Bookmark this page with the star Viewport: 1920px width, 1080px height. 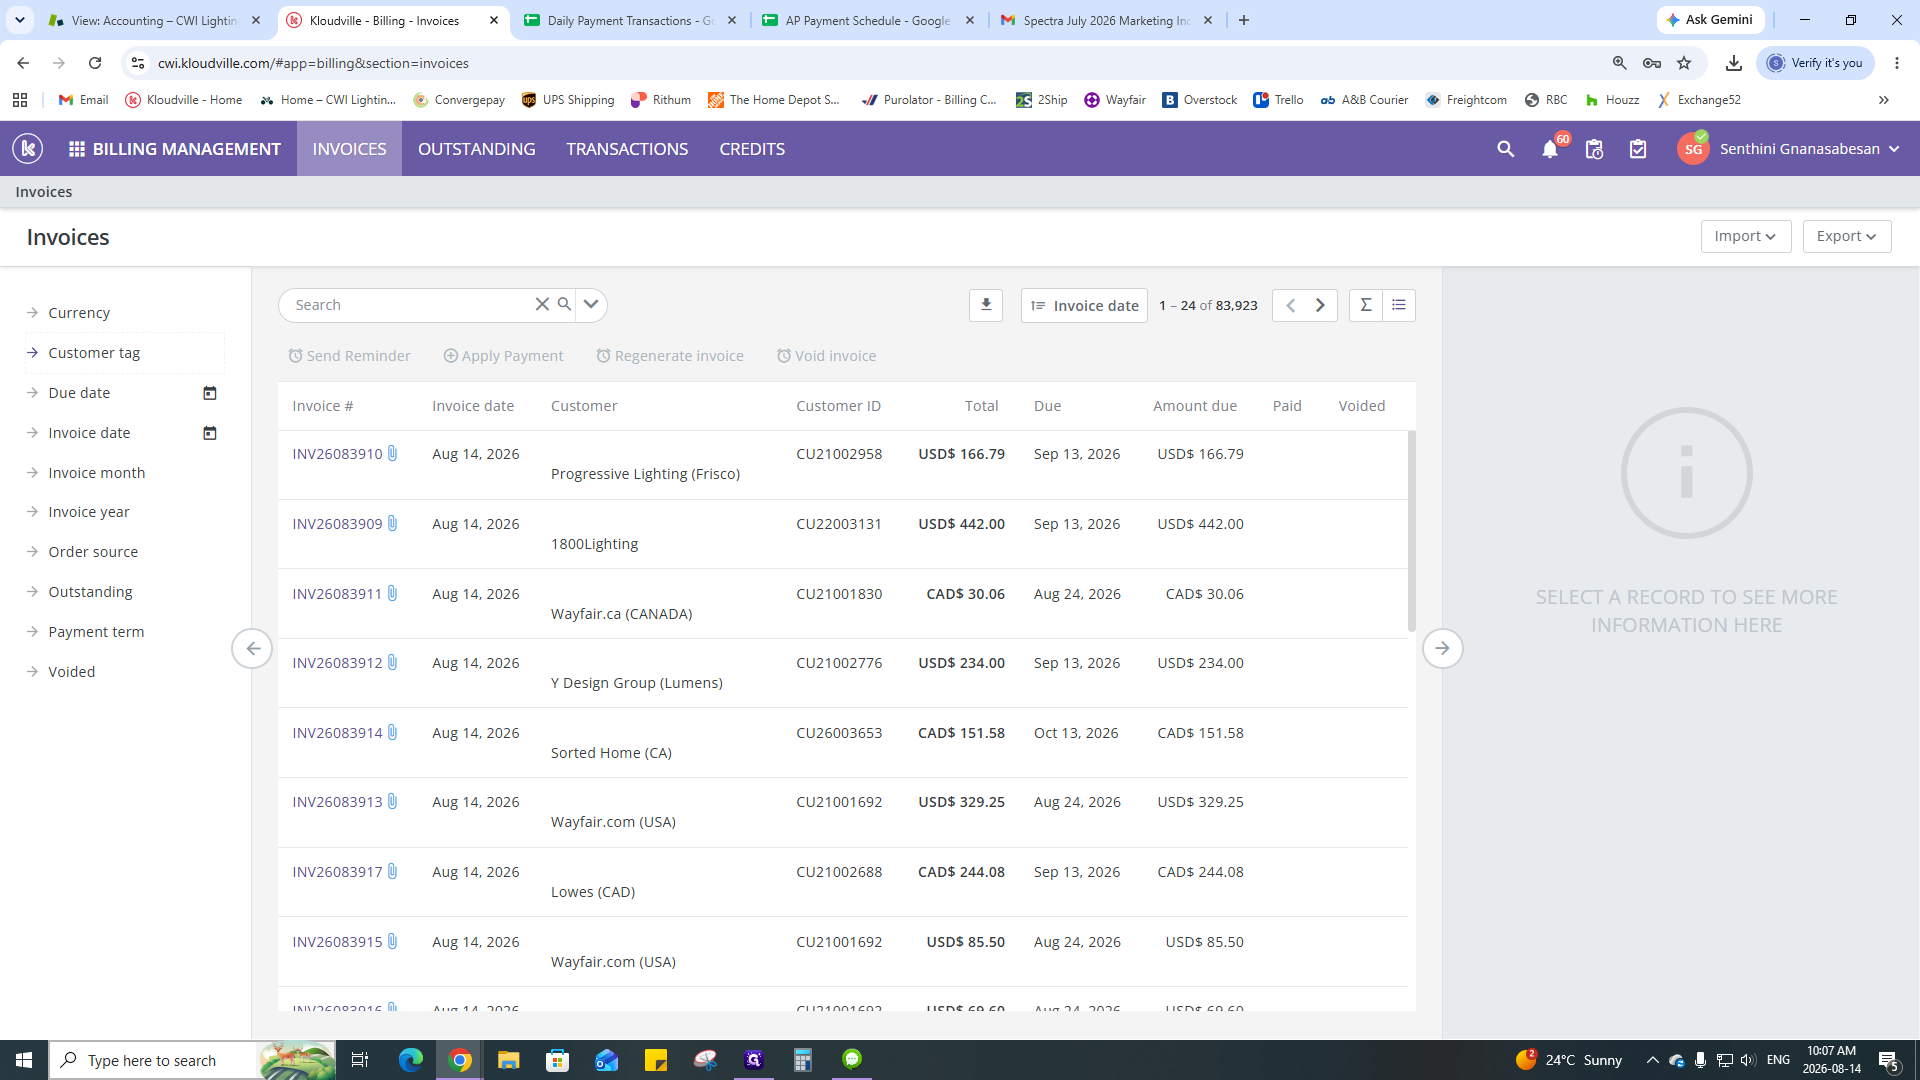(1684, 63)
